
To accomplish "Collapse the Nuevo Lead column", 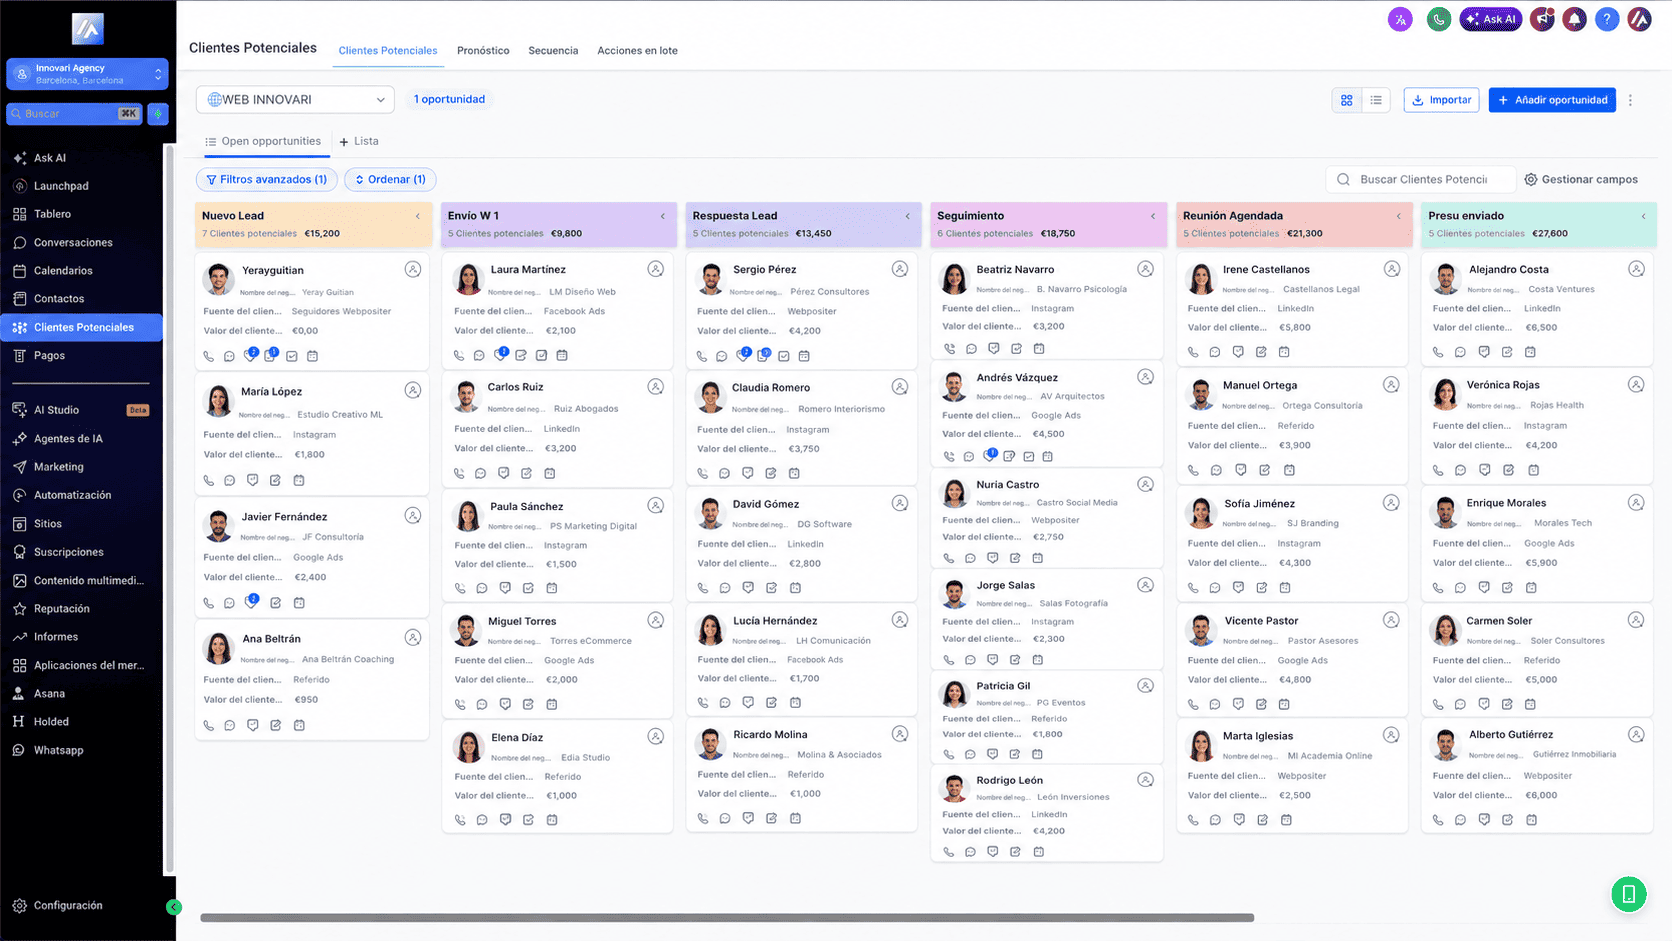I will pyautogui.click(x=418, y=216).
